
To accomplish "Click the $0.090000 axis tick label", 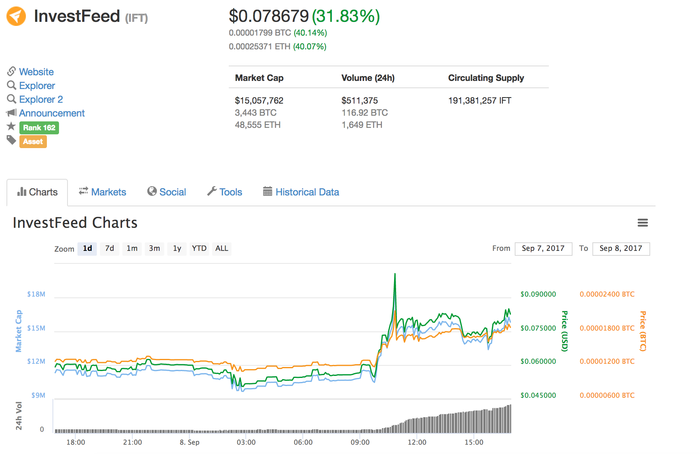I will click(x=538, y=294).
